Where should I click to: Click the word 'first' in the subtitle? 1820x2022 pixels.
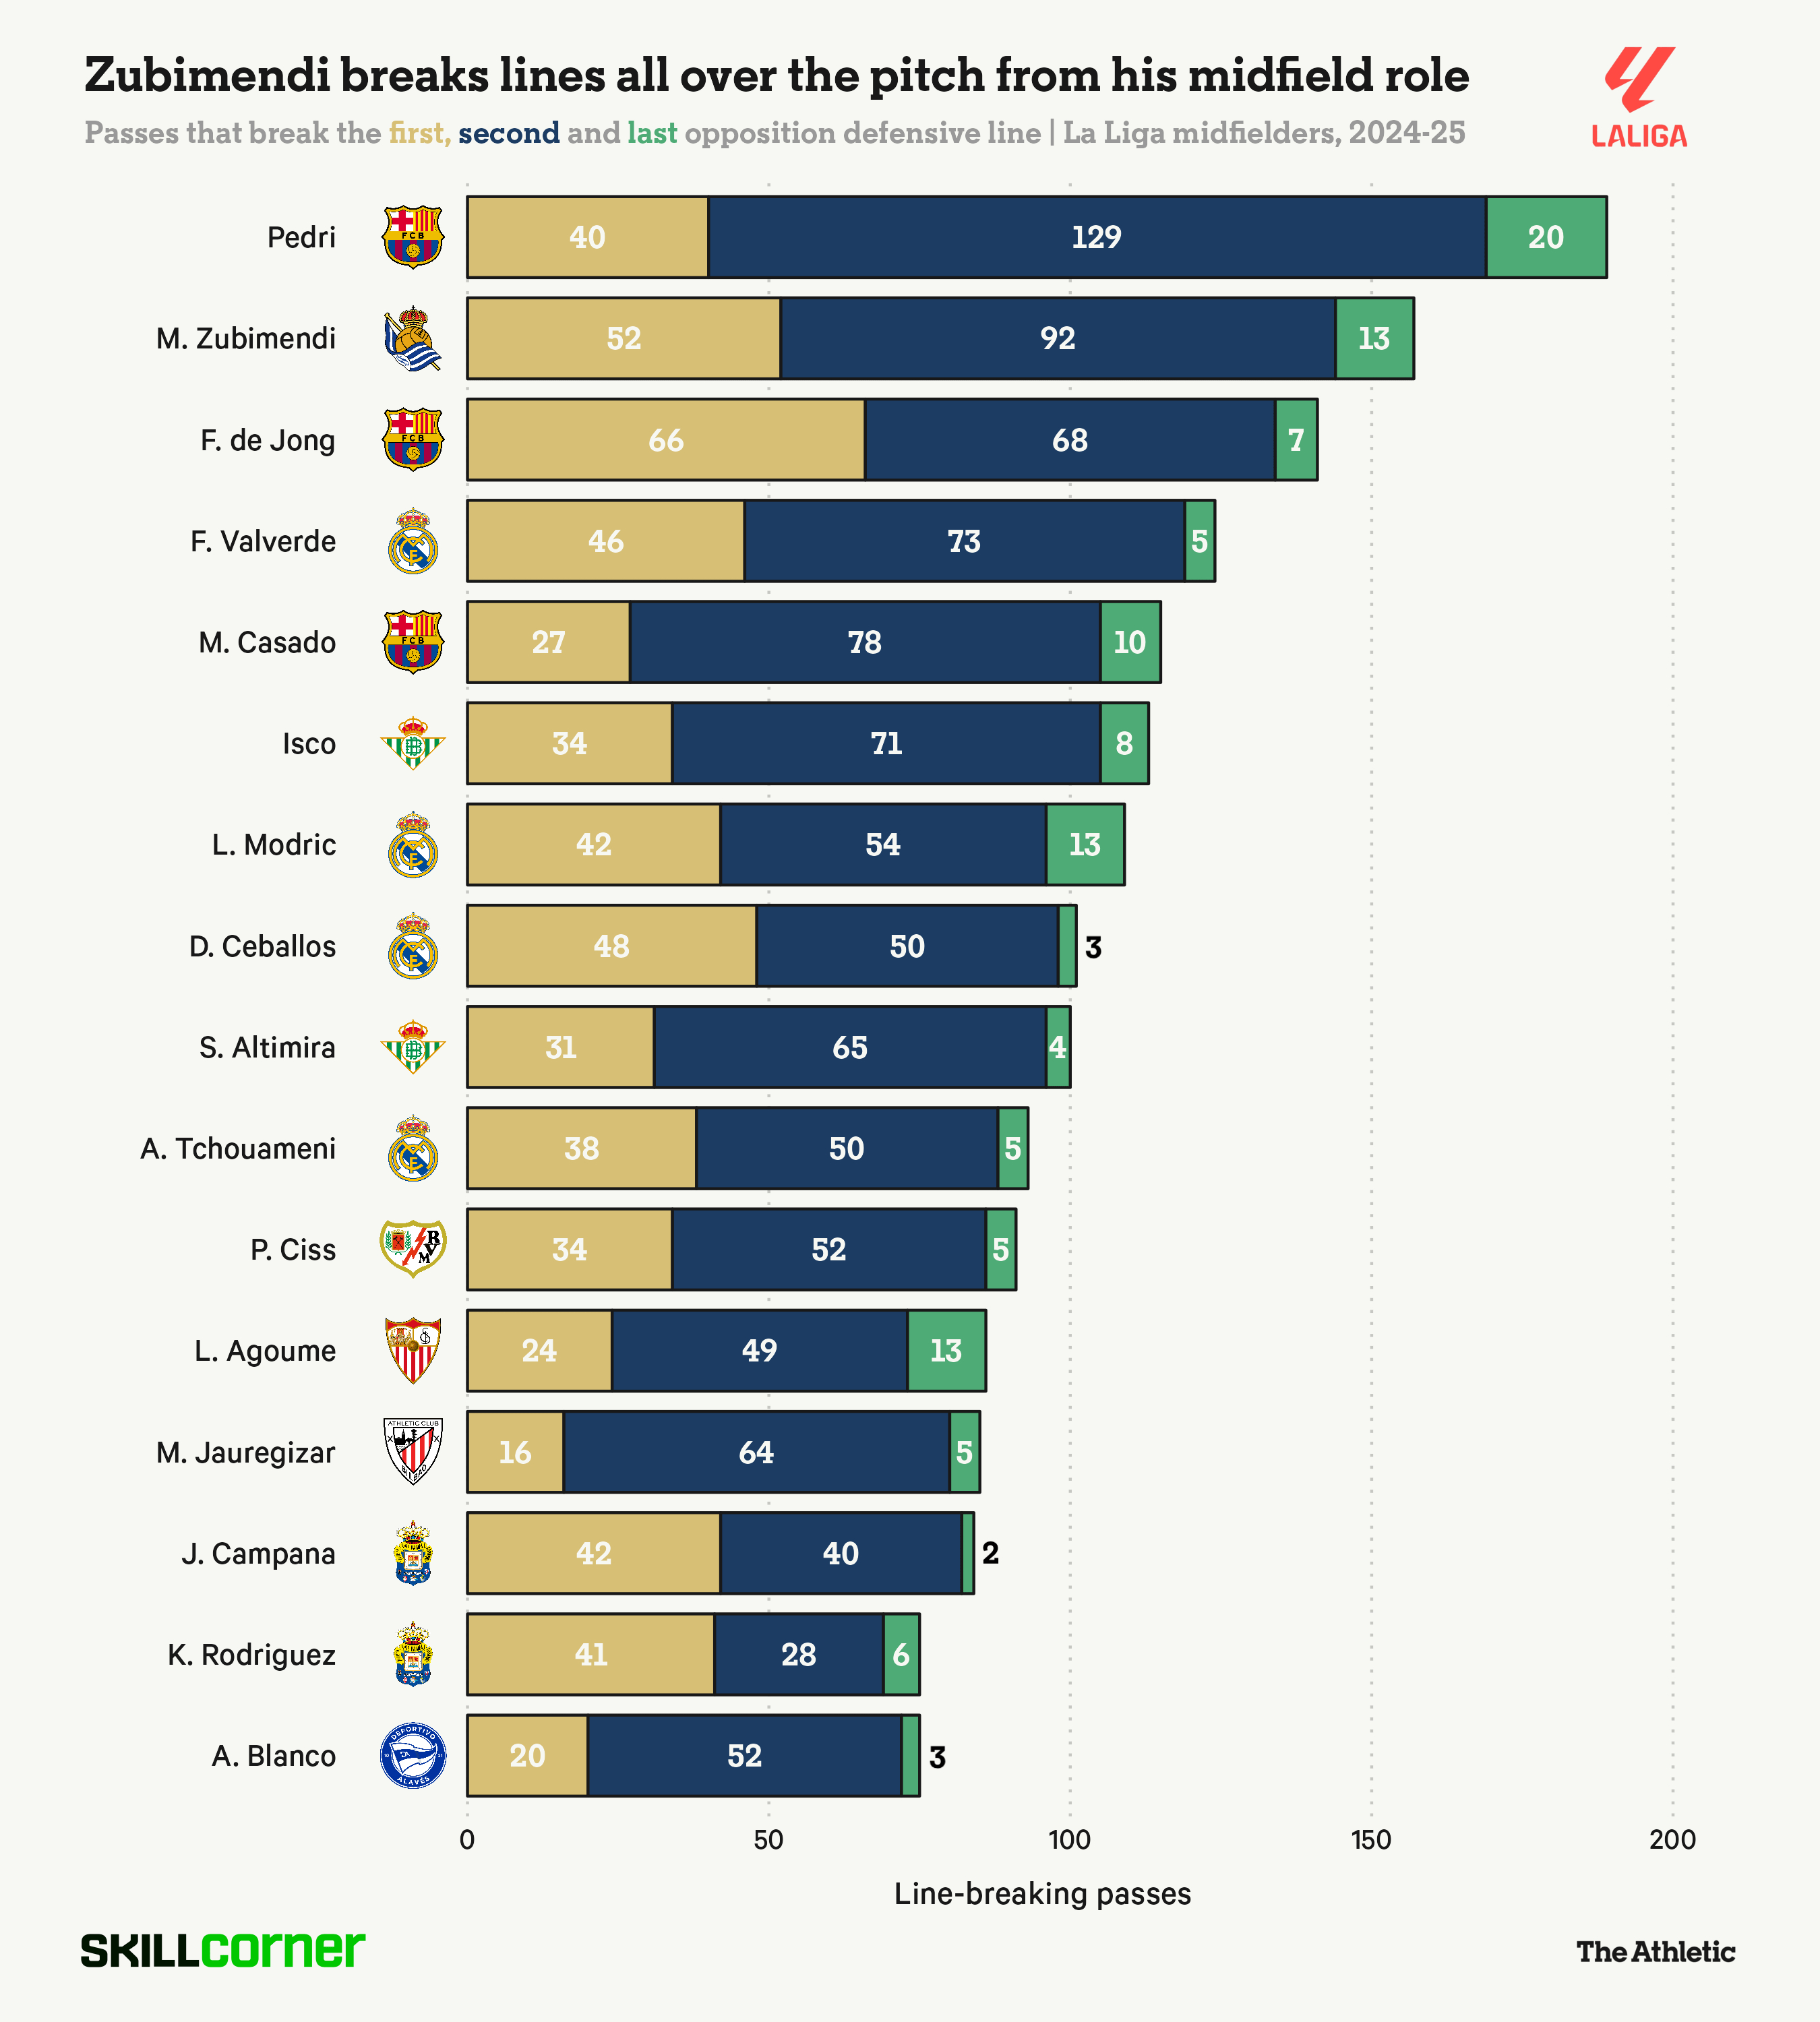417,133
